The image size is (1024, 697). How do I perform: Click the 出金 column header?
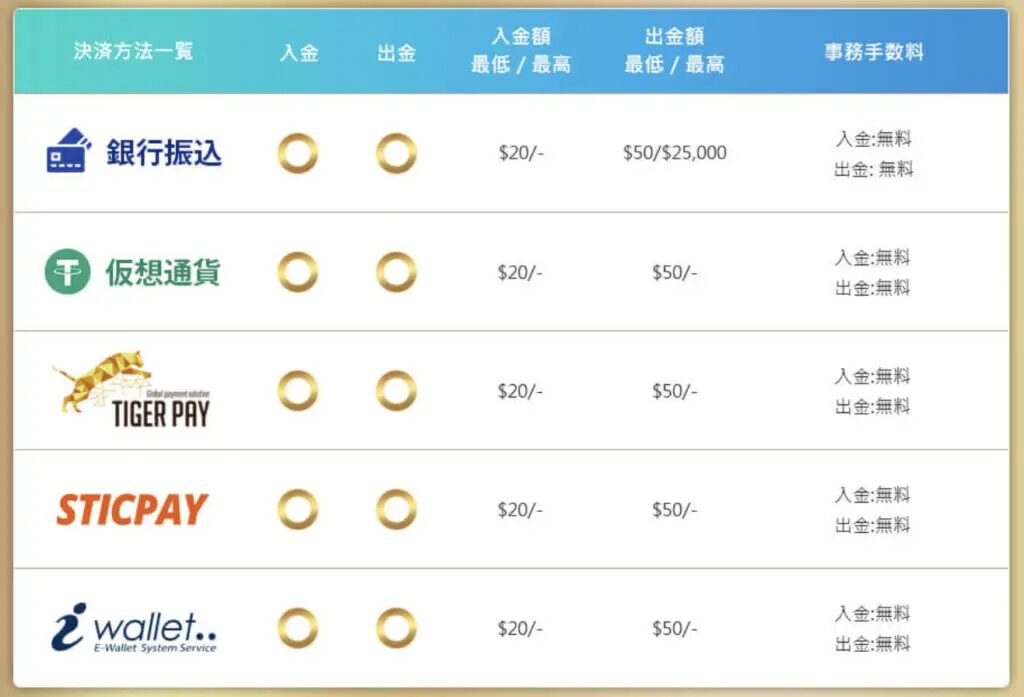pos(396,52)
